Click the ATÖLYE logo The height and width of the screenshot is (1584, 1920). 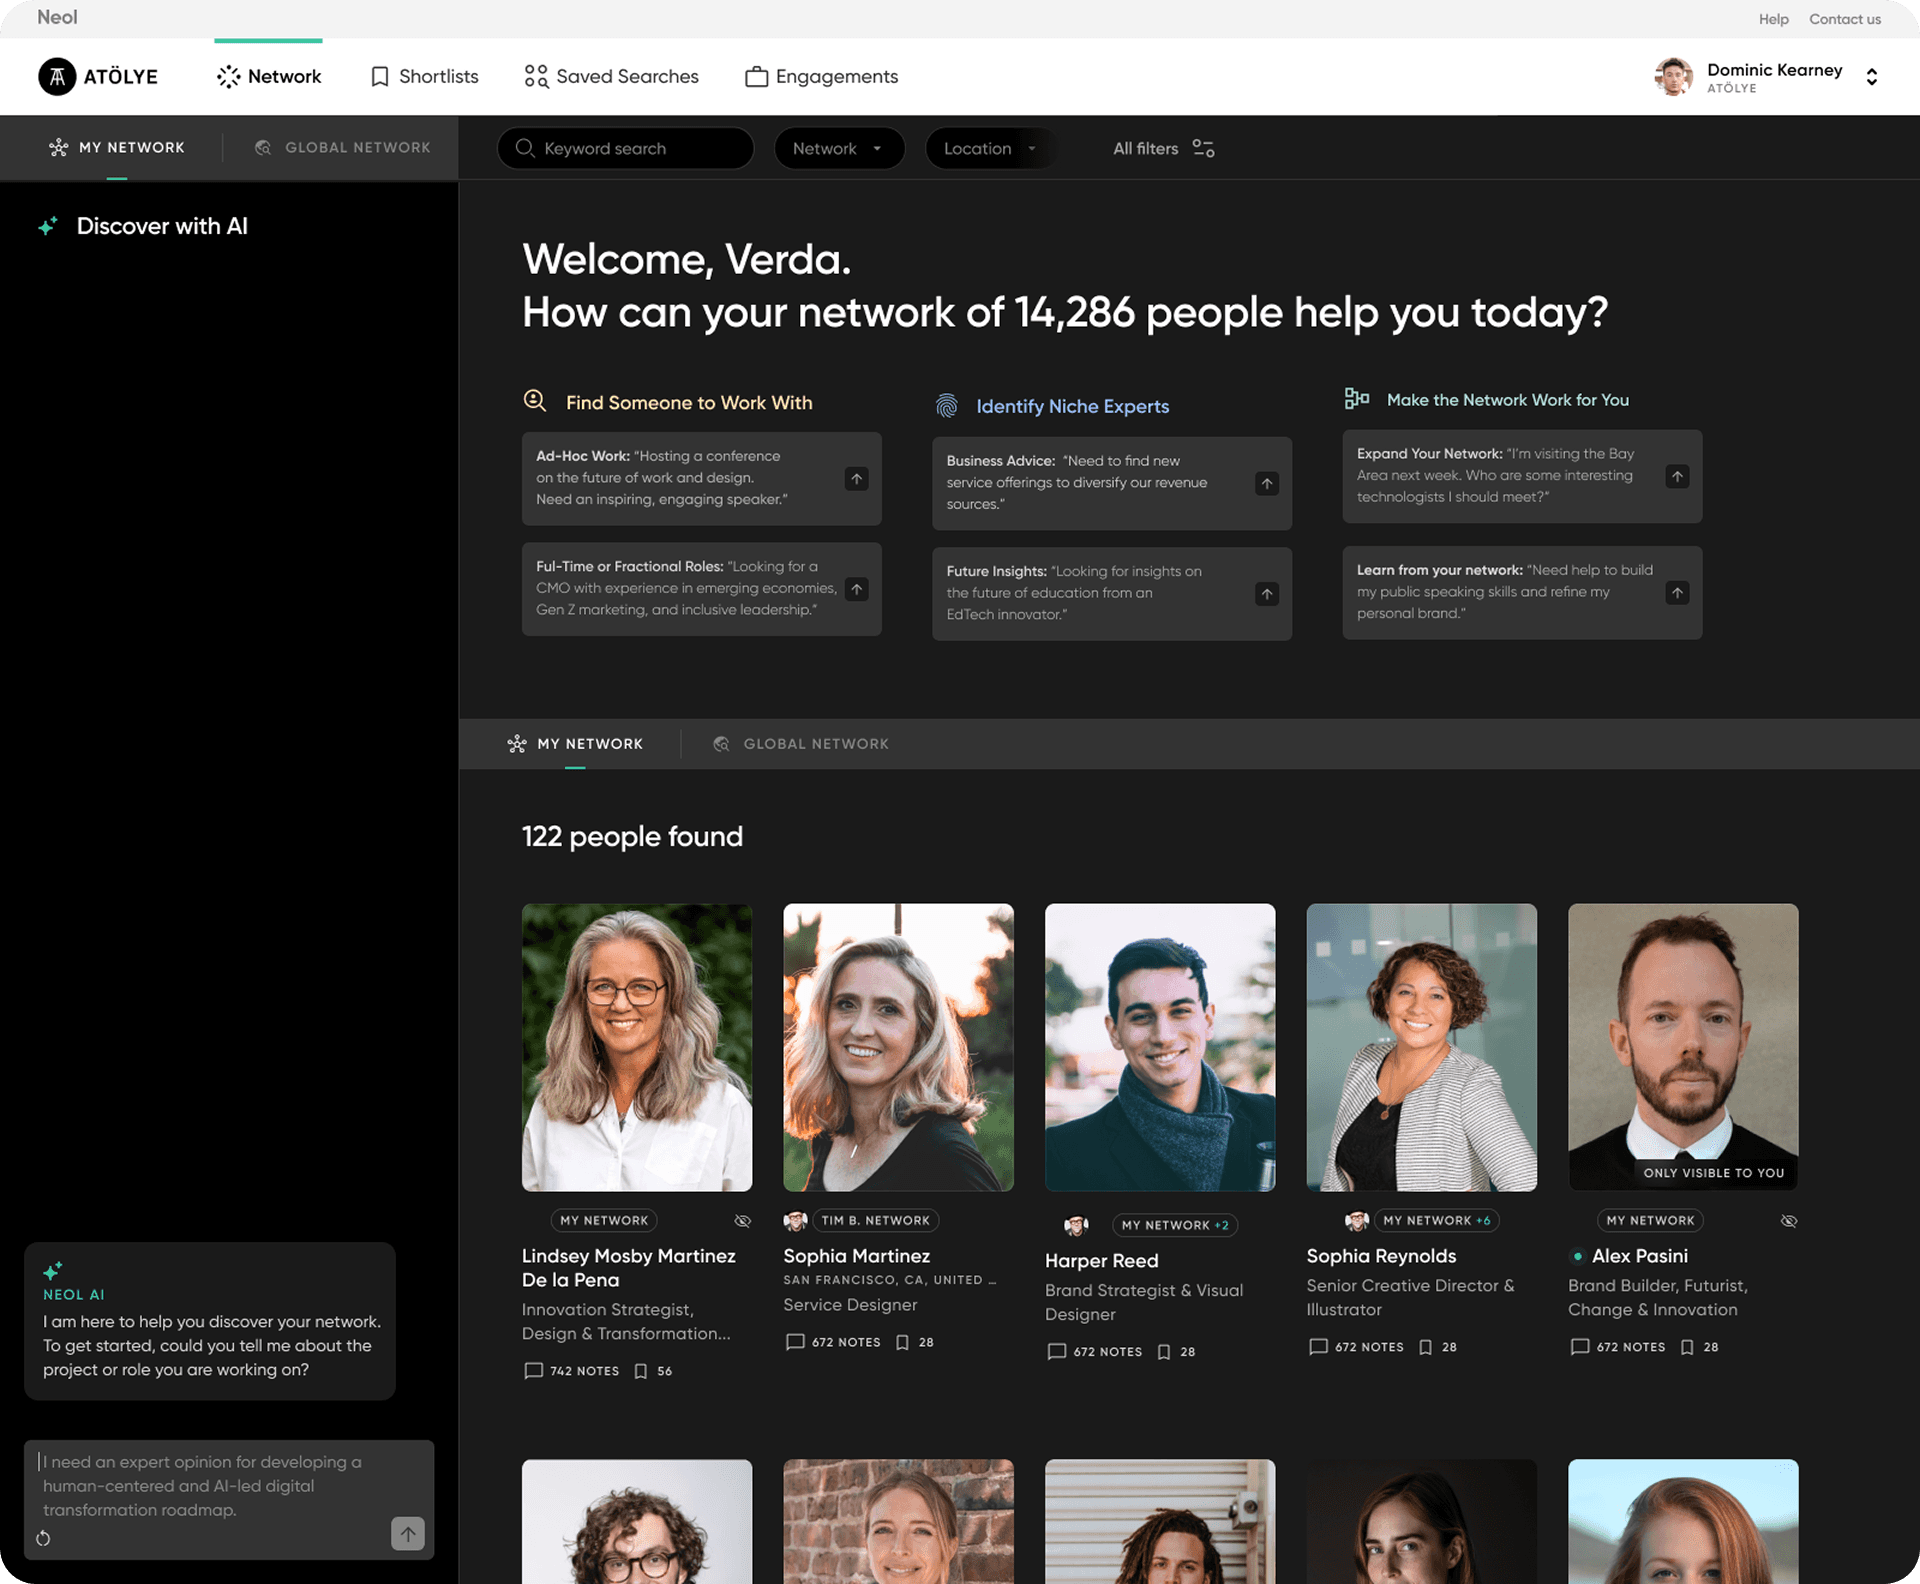98,77
